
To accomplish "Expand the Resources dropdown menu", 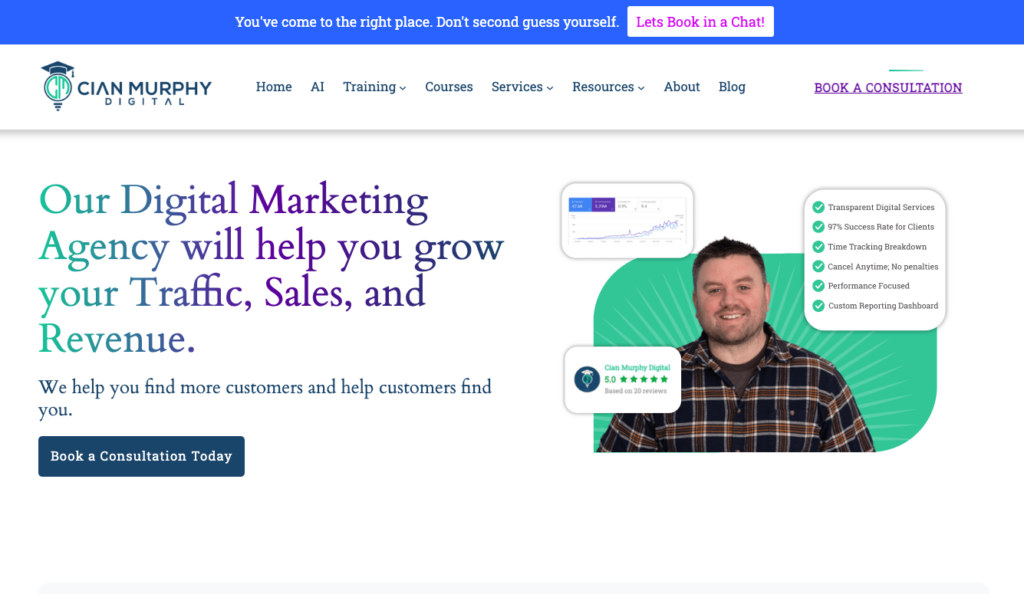I will tap(609, 87).
